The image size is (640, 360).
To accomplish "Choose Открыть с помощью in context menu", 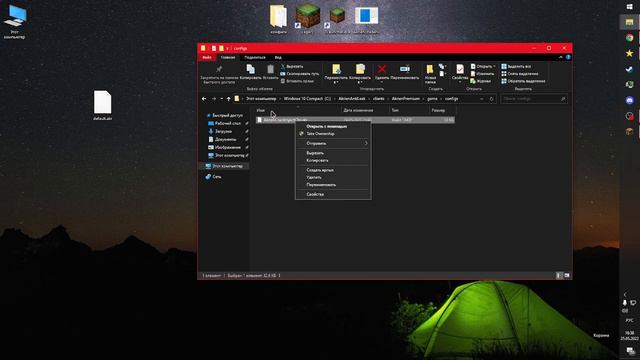I will (333, 127).
